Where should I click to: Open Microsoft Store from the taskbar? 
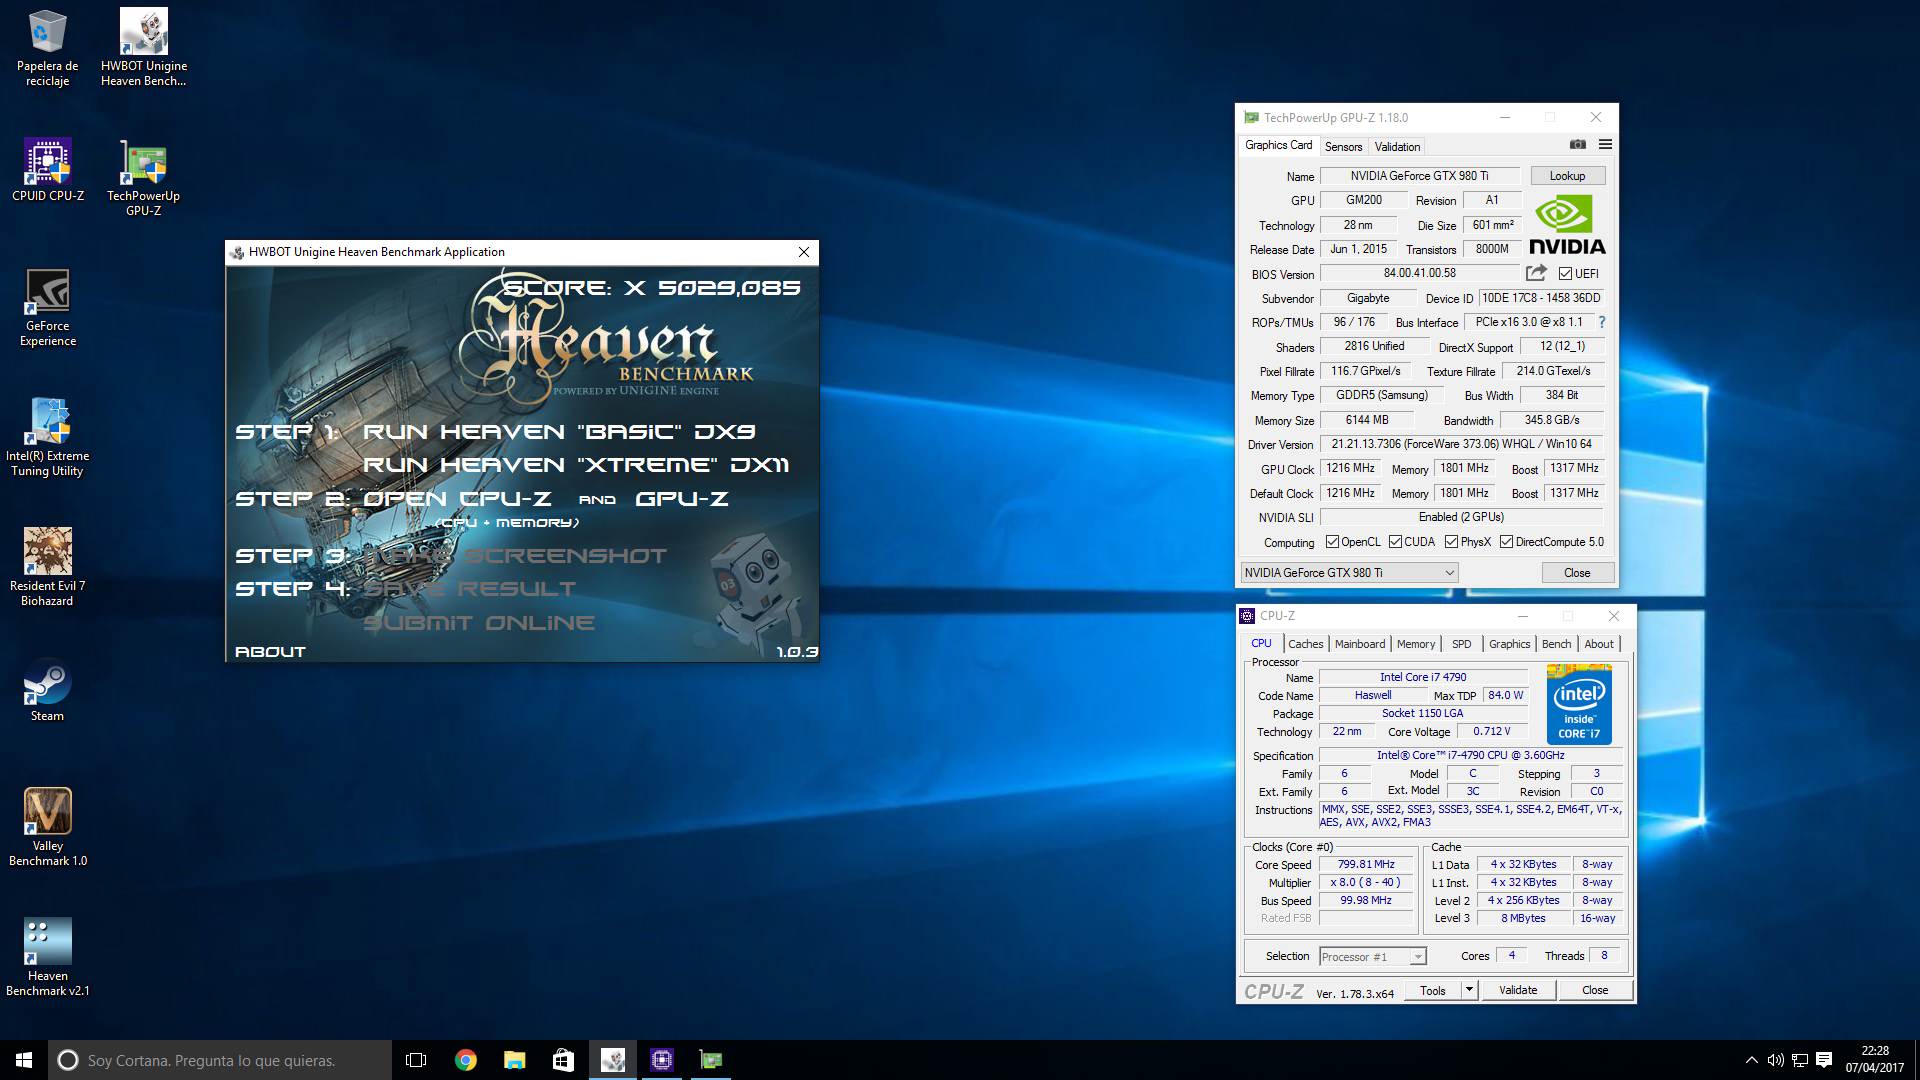(563, 1060)
